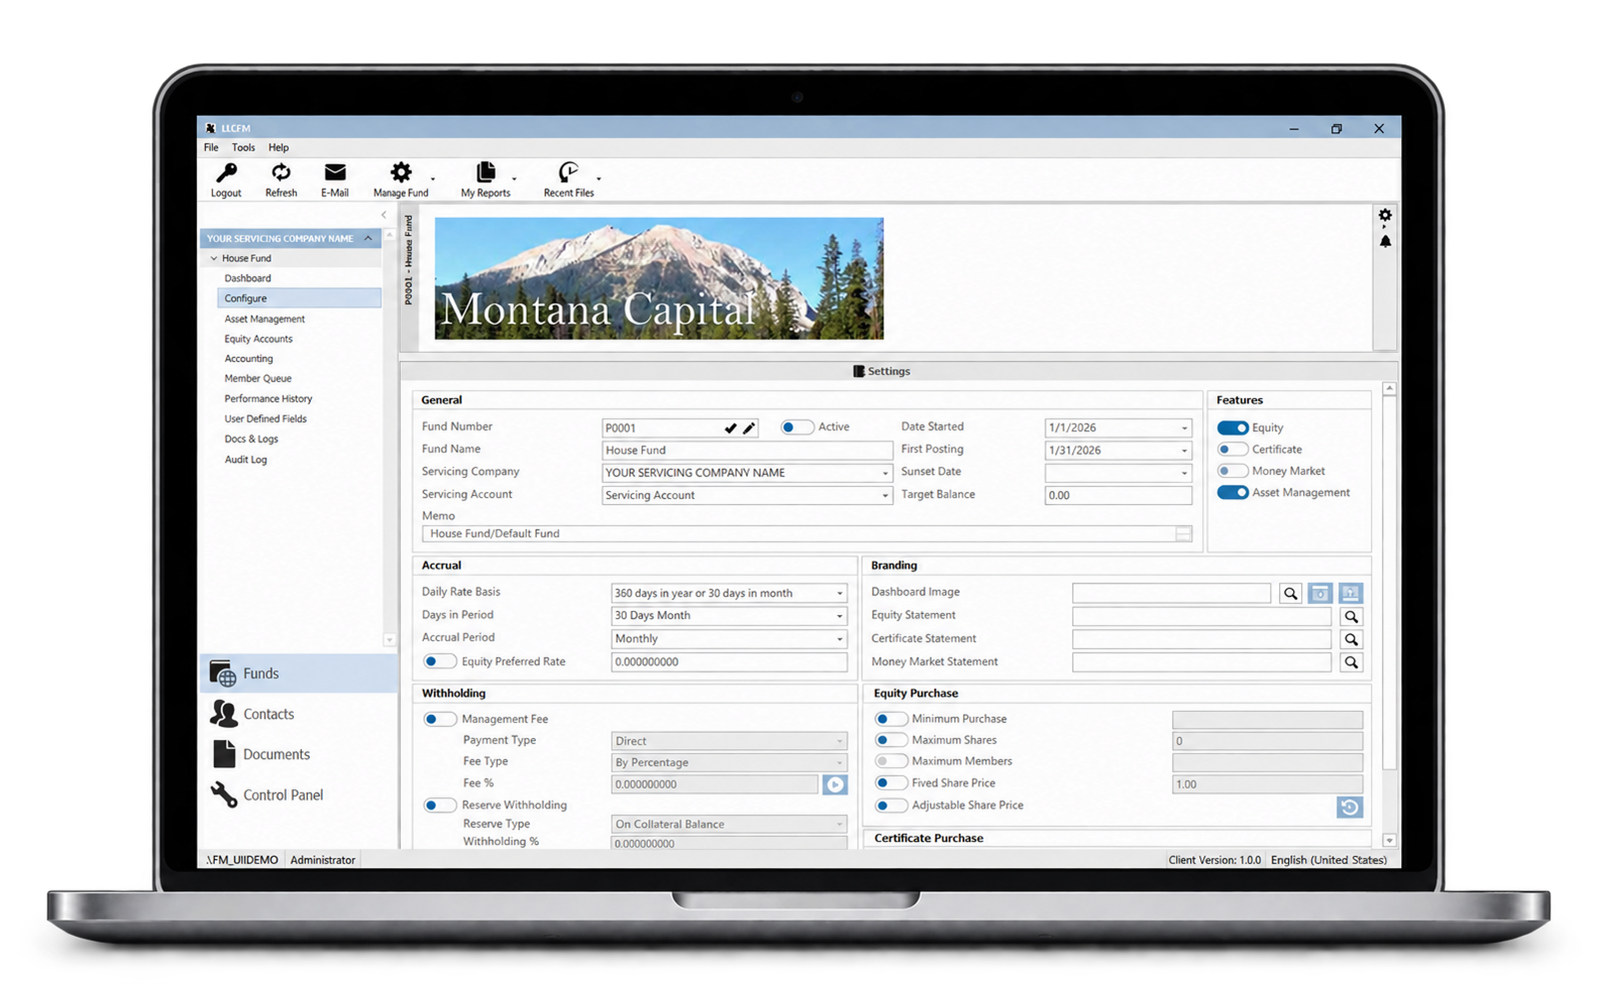The height and width of the screenshot is (984, 1598).
Task: Collapse the House Fund tree node
Action: (213, 259)
